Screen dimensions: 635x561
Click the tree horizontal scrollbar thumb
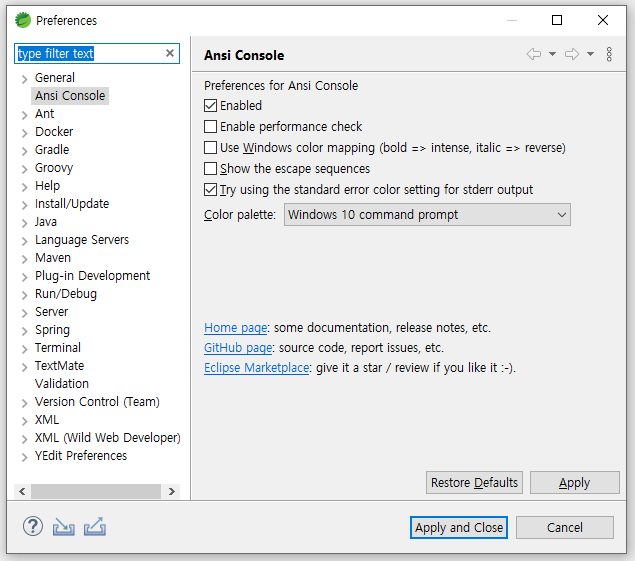[96, 491]
